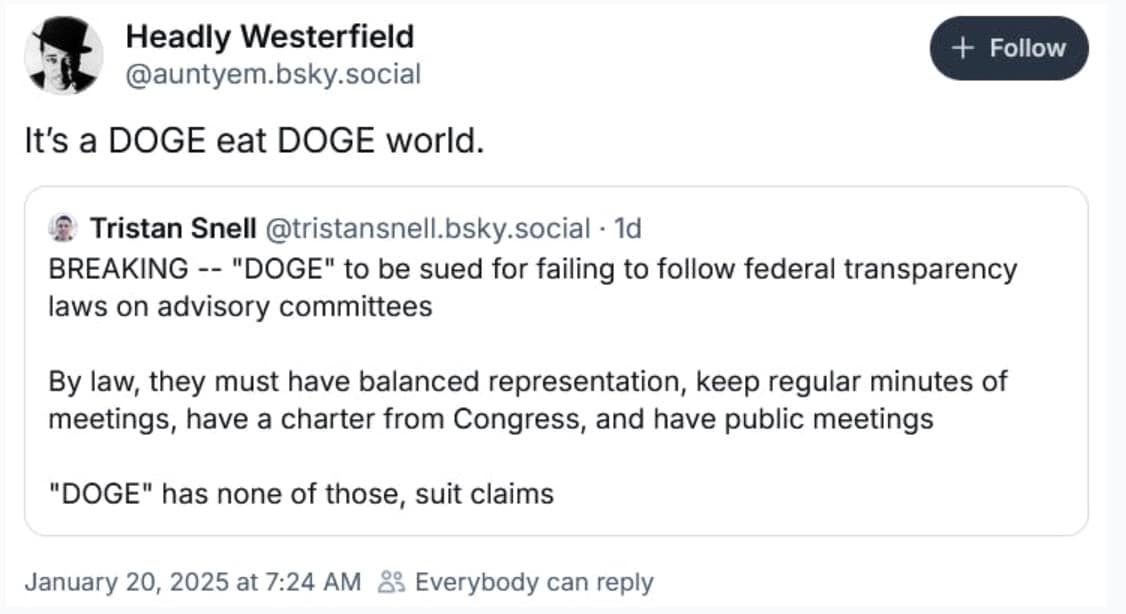Click the word BREAKING in the quoted post
Viewport: 1126px width, 614px height.
pyautogui.click(x=117, y=269)
